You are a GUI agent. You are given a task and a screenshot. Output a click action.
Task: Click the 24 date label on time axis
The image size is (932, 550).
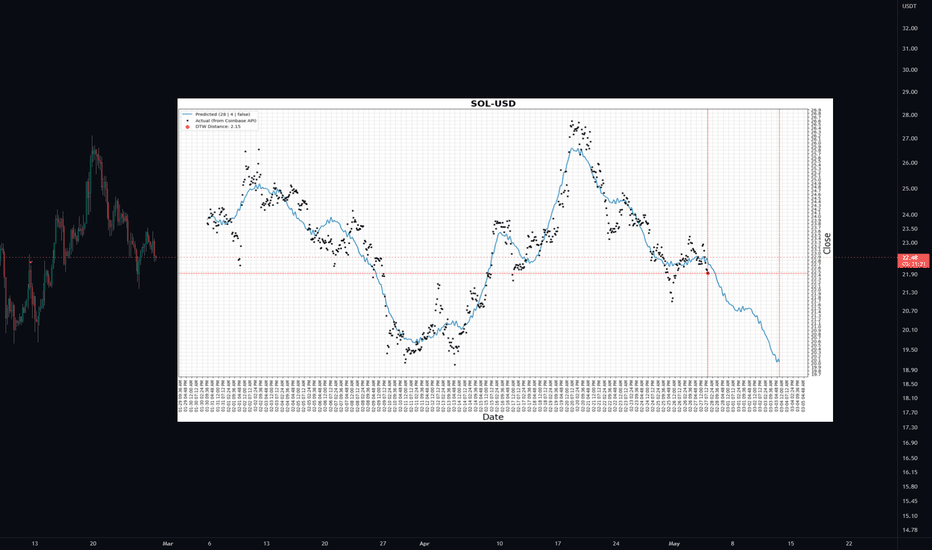click(616, 543)
